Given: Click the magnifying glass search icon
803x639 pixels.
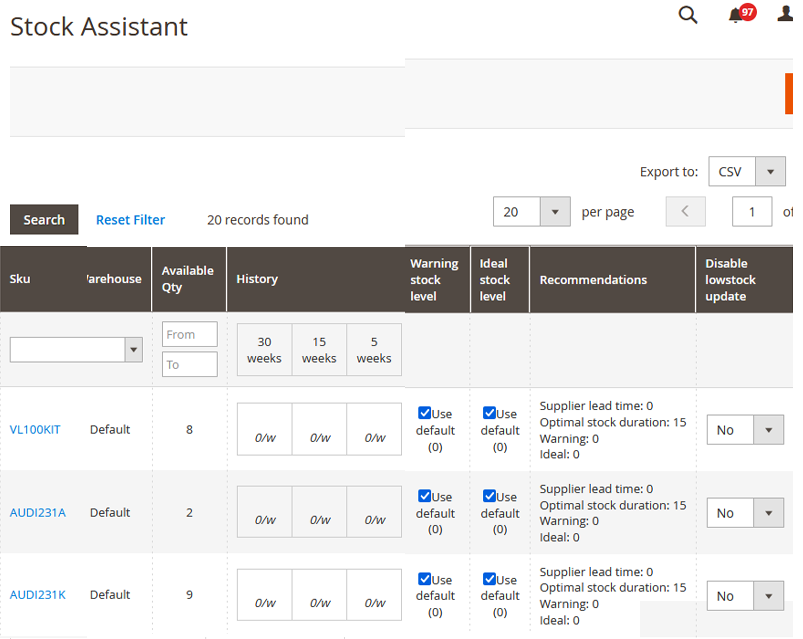Looking at the screenshot, I should 688,15.
